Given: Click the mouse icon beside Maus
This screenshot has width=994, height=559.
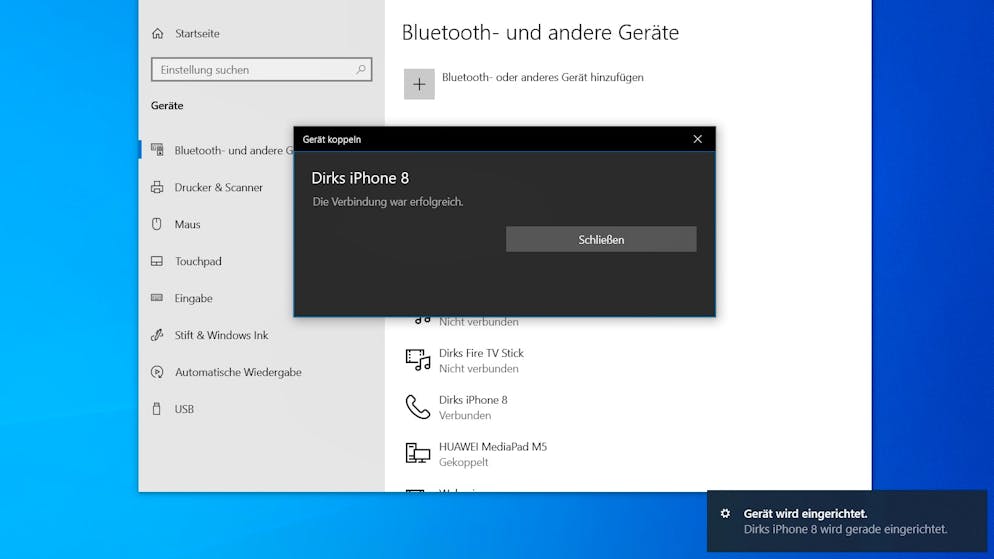Looking at the screenshot, I should 157,224.
